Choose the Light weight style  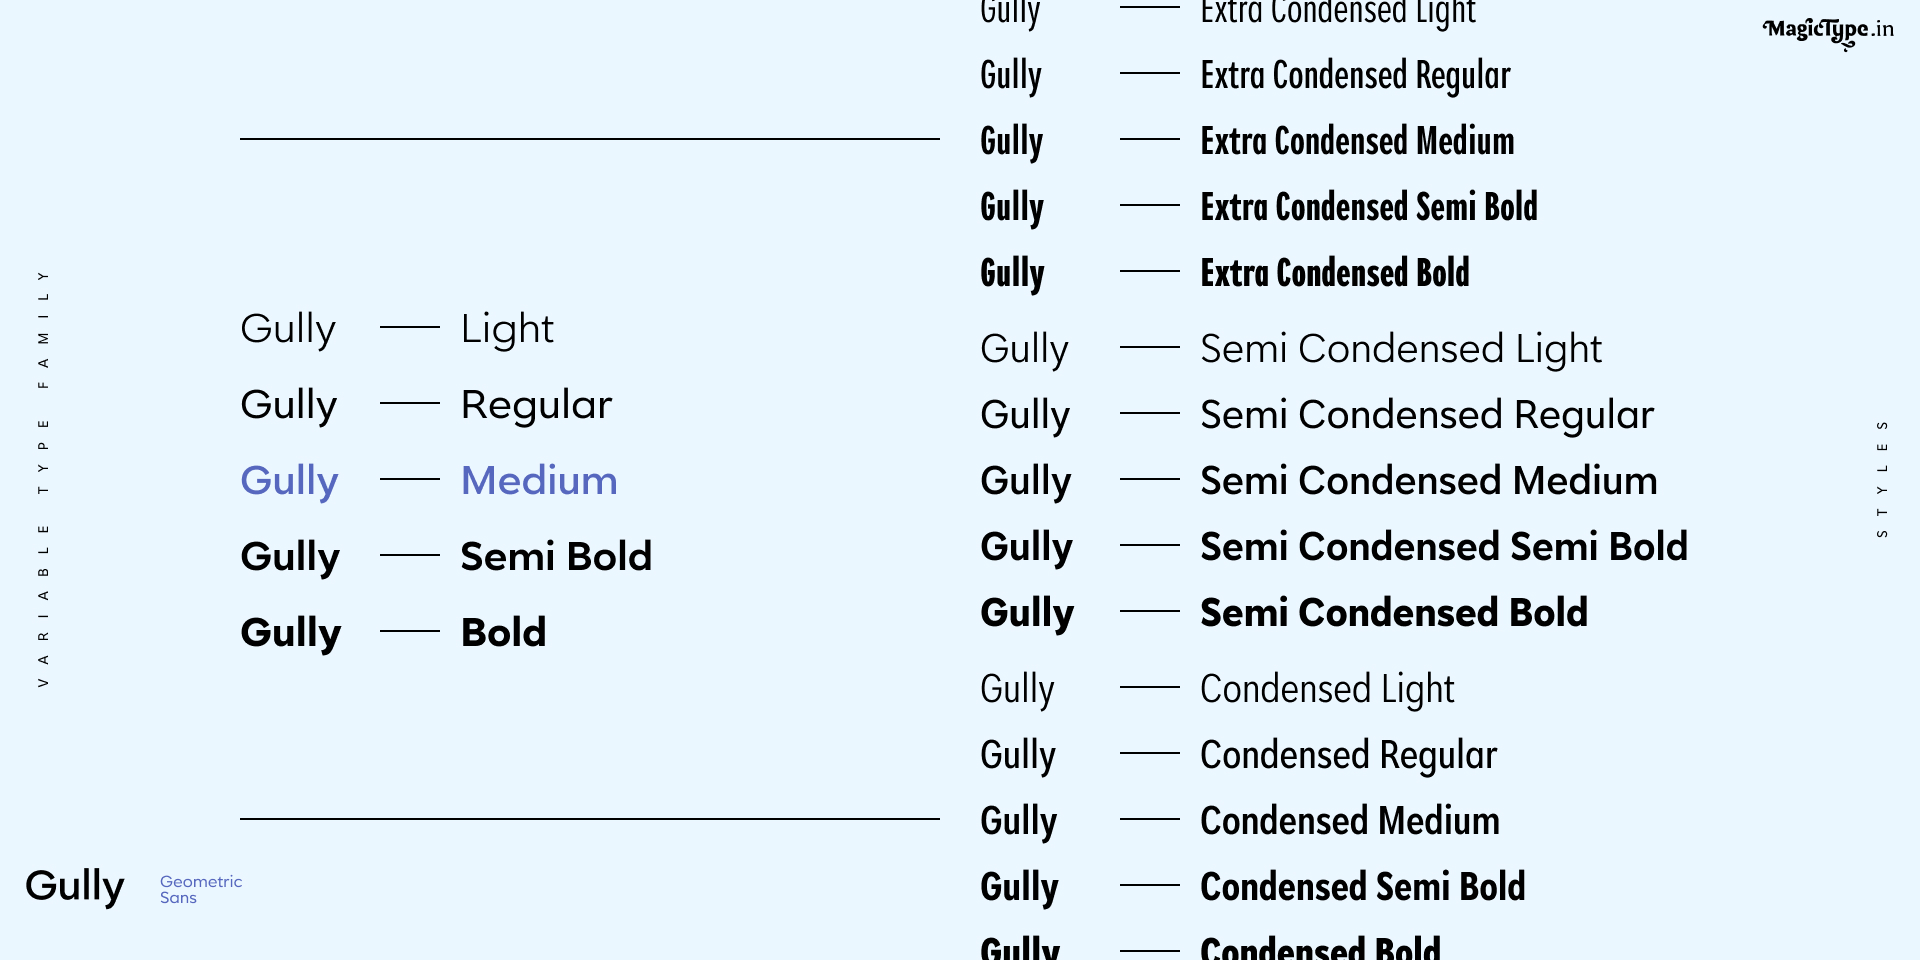click(507, 330)
